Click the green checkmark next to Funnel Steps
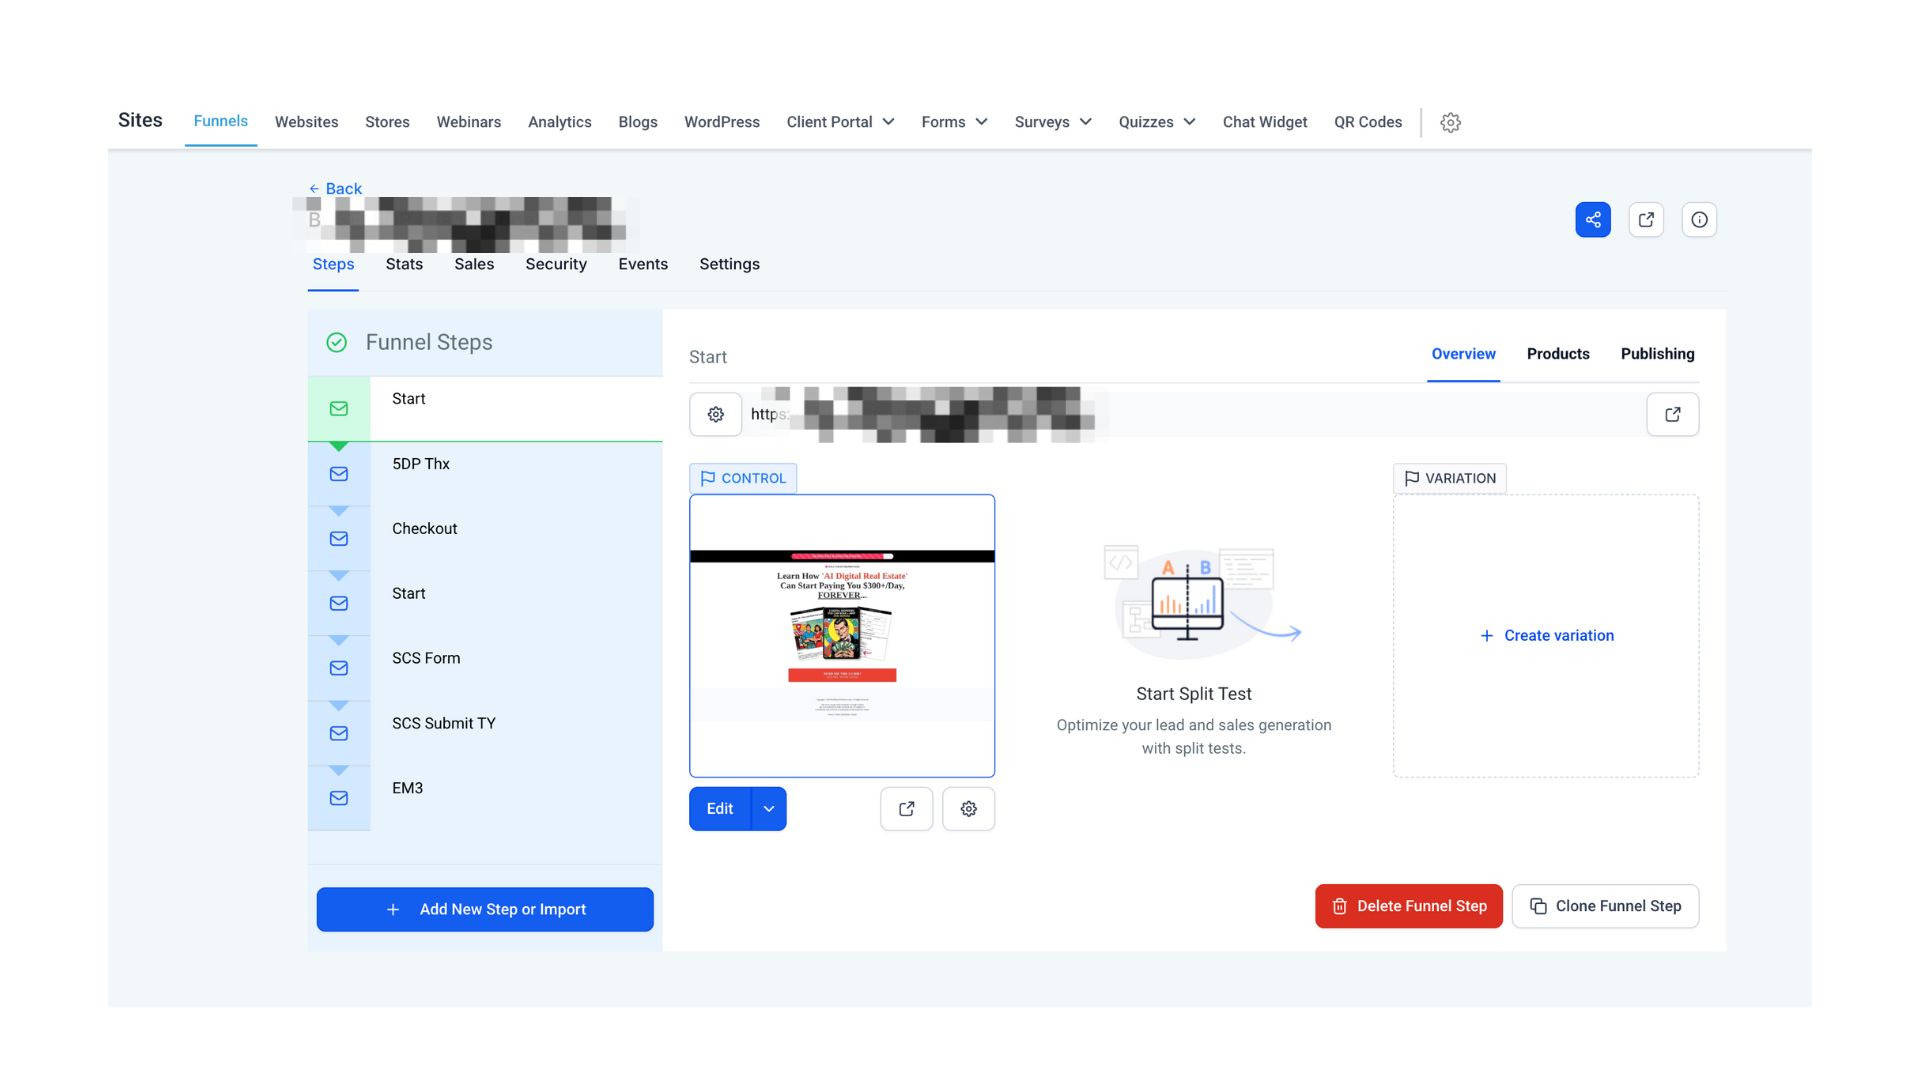 (x=336, y=342)
